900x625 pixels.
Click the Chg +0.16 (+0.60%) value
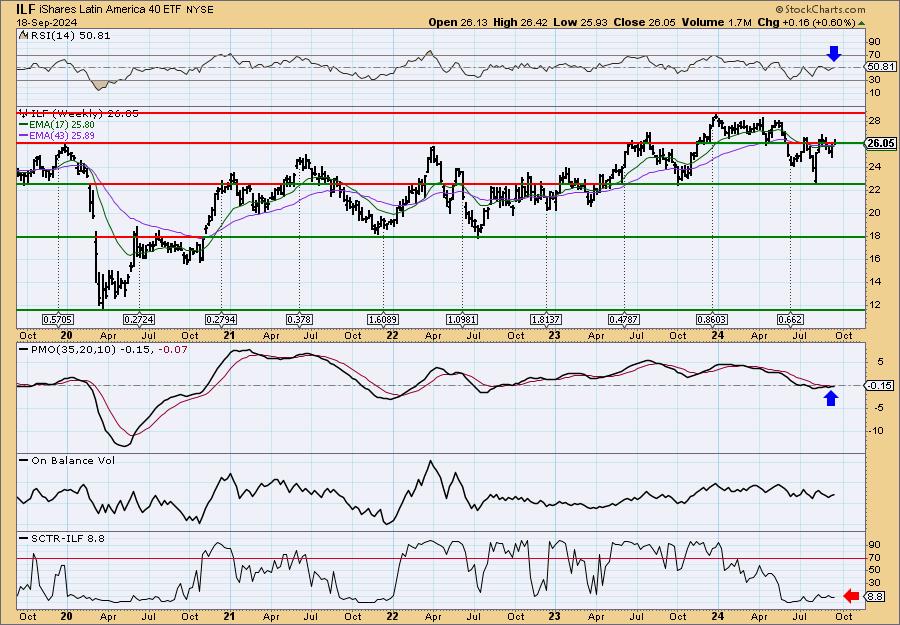pos(806,22)
